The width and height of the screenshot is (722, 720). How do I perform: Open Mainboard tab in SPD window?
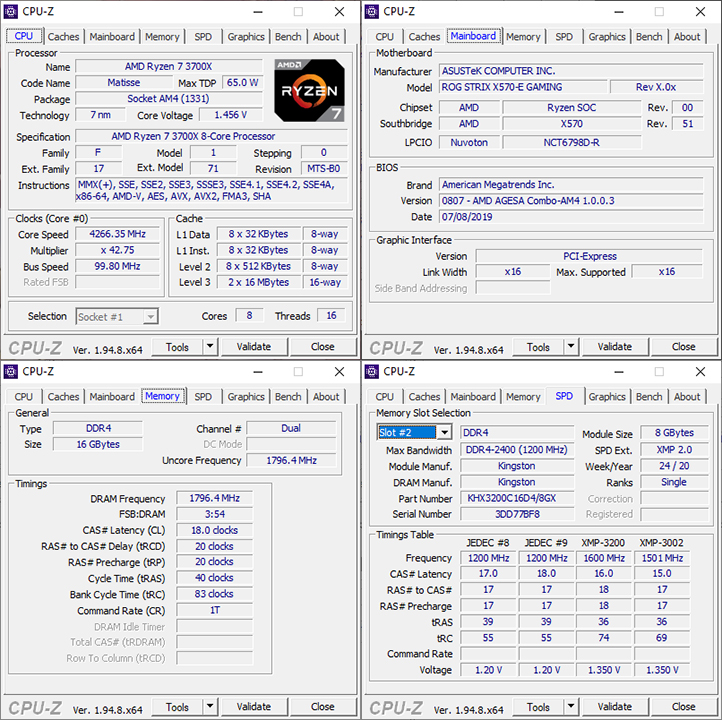point(473,396)
